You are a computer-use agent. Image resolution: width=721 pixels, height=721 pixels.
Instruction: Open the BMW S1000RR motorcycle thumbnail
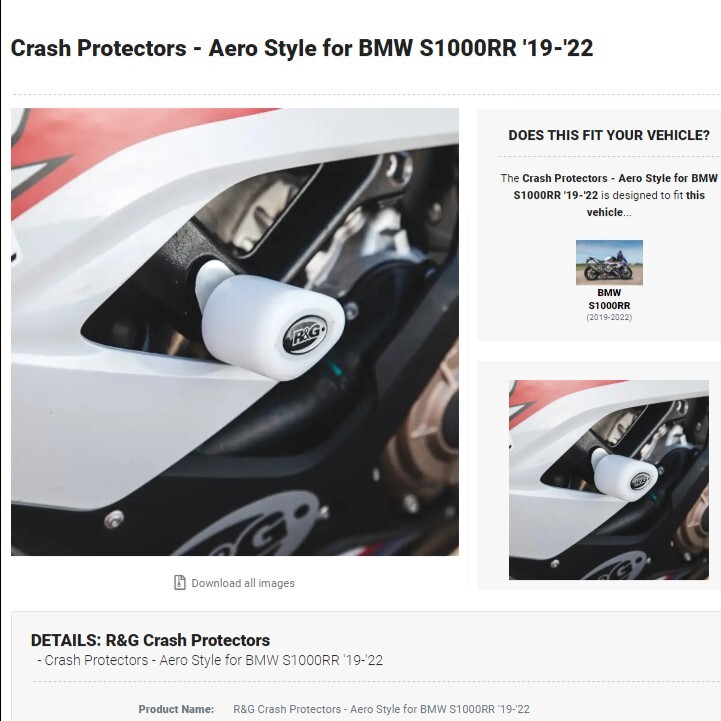pyautogui.click(x=609, y=262)
